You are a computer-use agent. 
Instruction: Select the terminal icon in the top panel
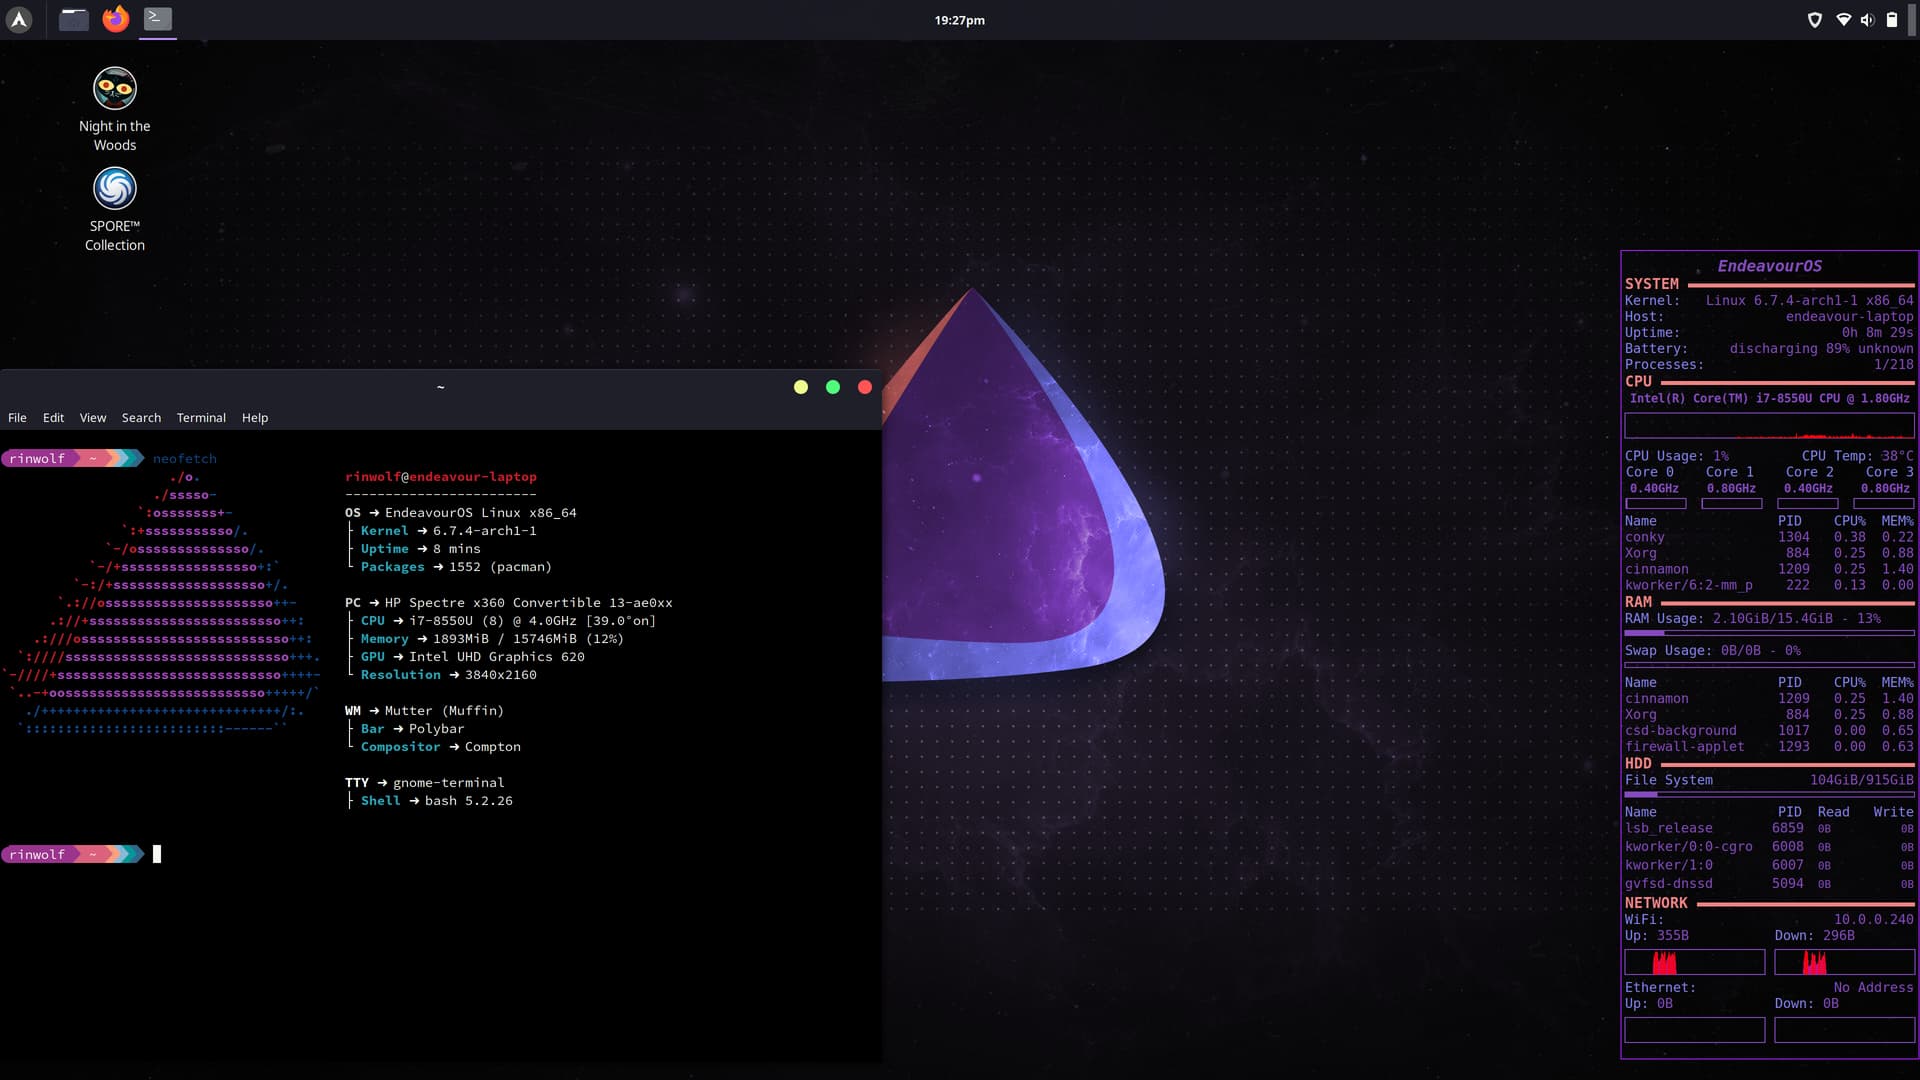pyautogui.click(x=158, y=18)
